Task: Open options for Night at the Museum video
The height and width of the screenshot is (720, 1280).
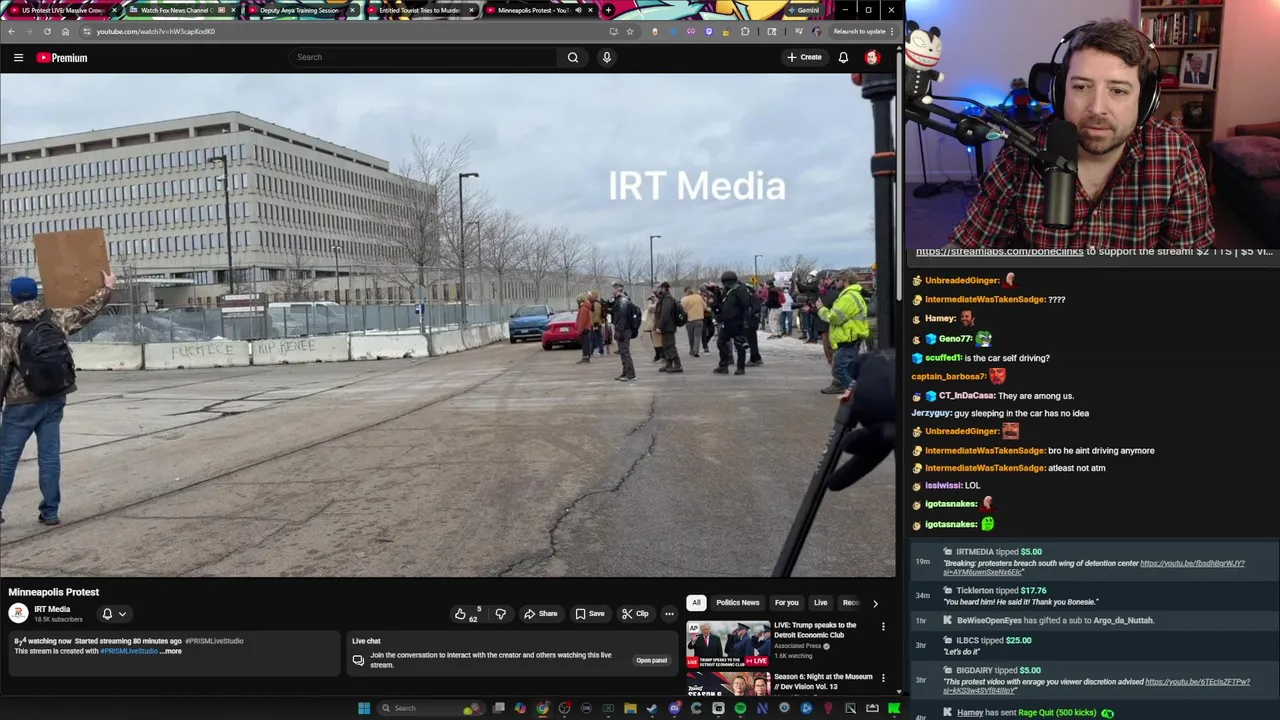Action: (883, 678)
